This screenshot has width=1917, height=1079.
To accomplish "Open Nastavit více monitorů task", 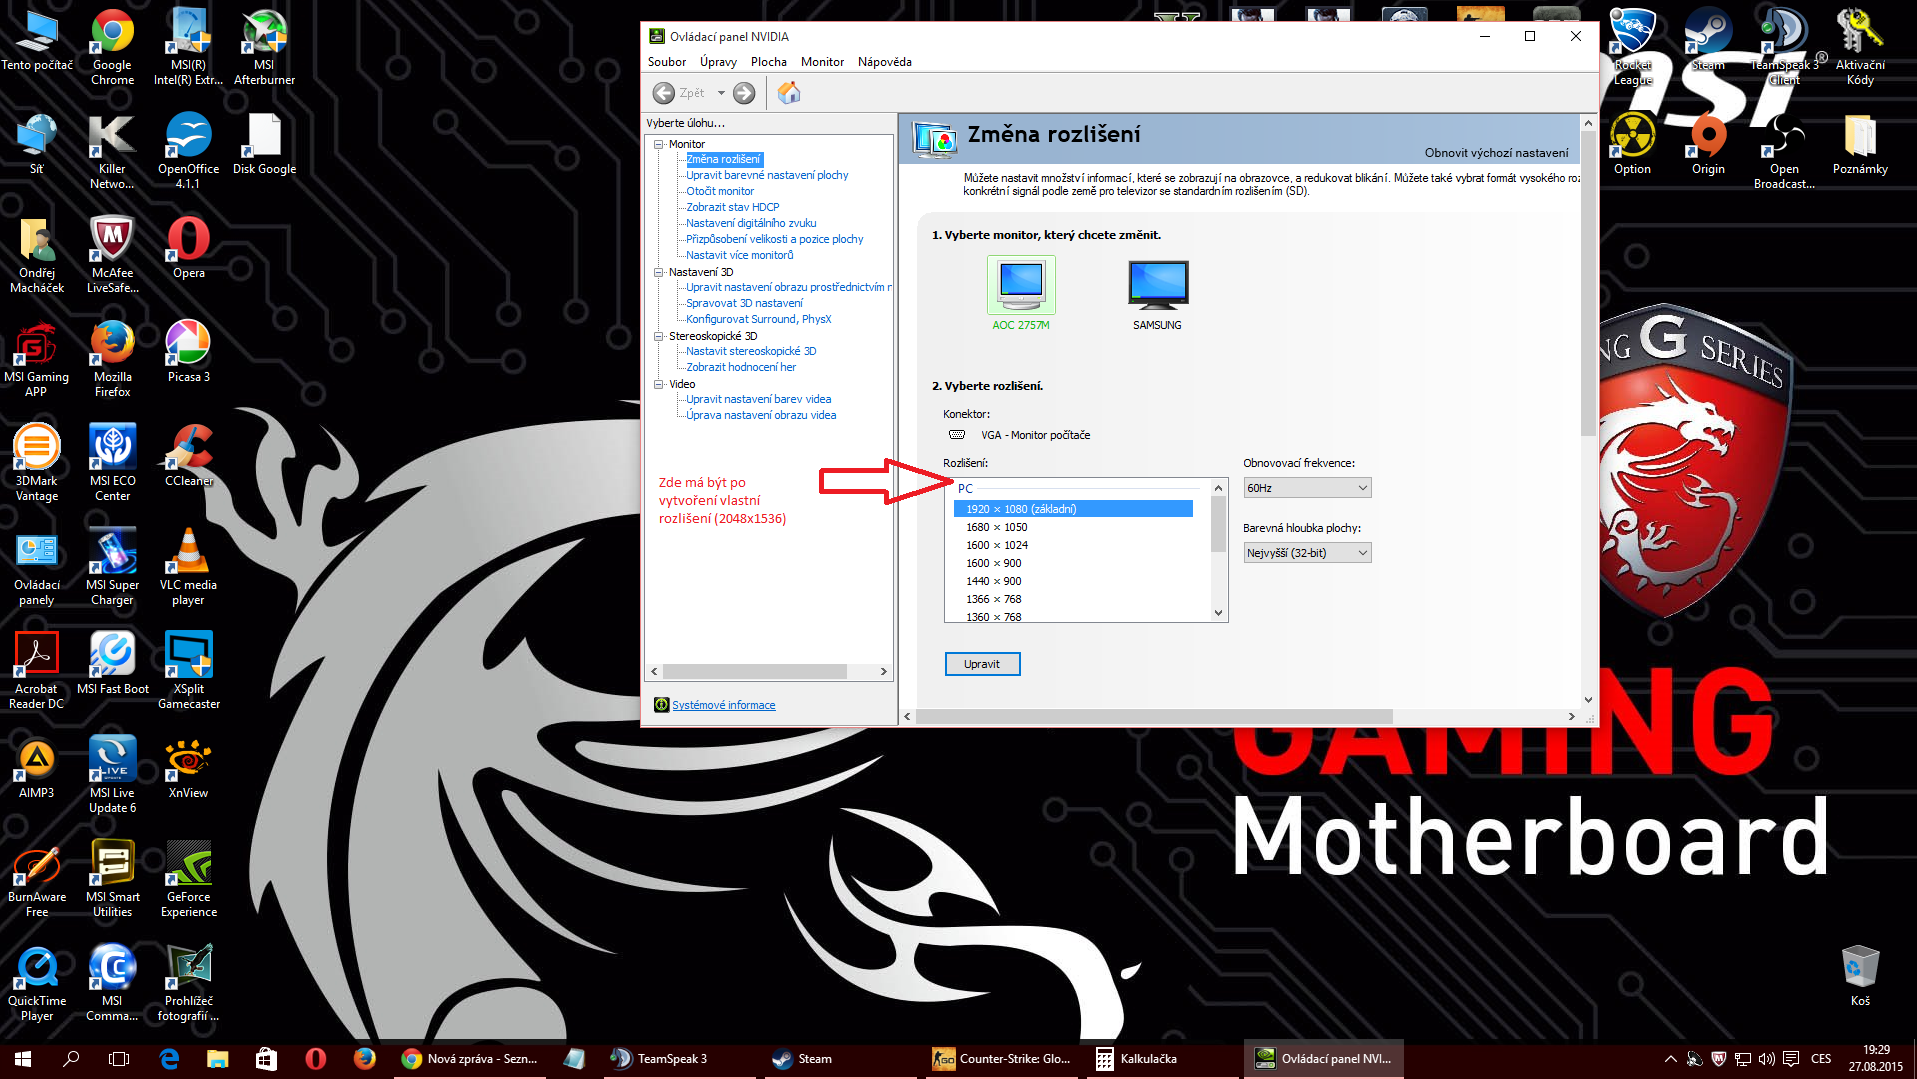I will coord(739,255).
